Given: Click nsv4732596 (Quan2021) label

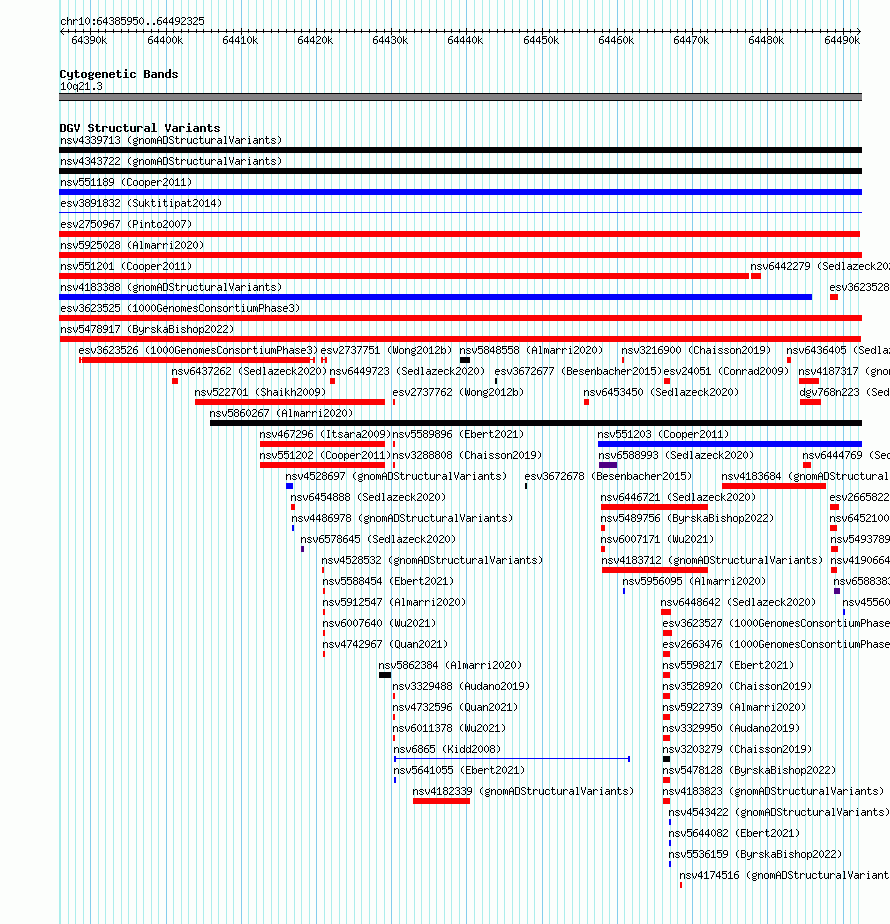Looking at the screenshot, I should click(x=455, y=708).
